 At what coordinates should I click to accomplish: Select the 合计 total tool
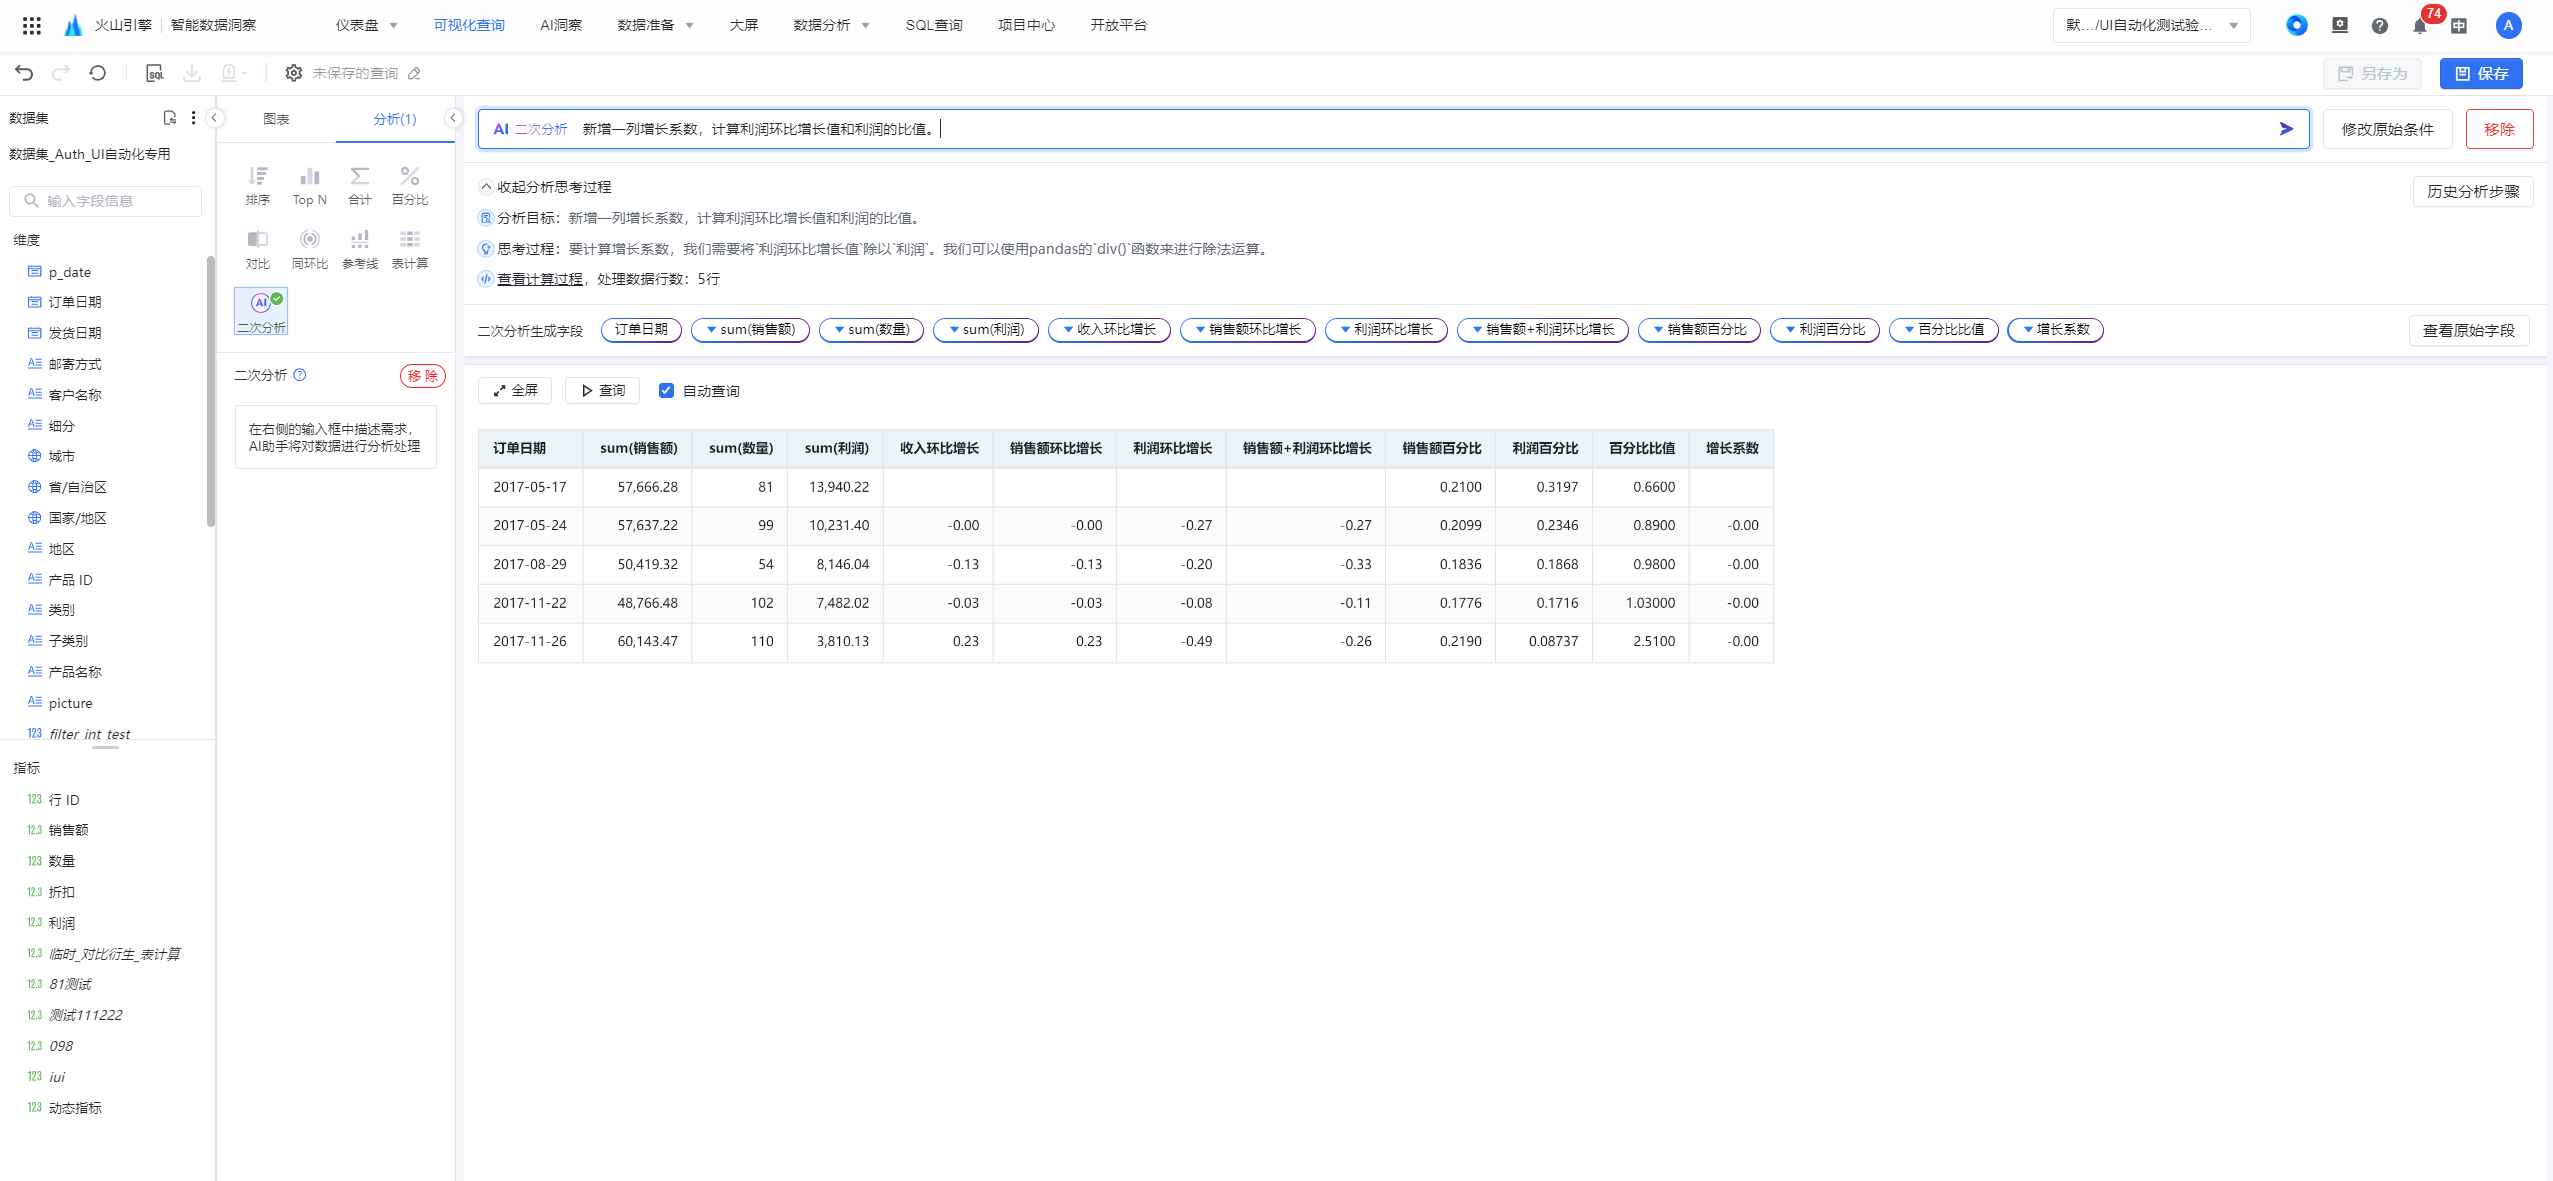(360, 186)
